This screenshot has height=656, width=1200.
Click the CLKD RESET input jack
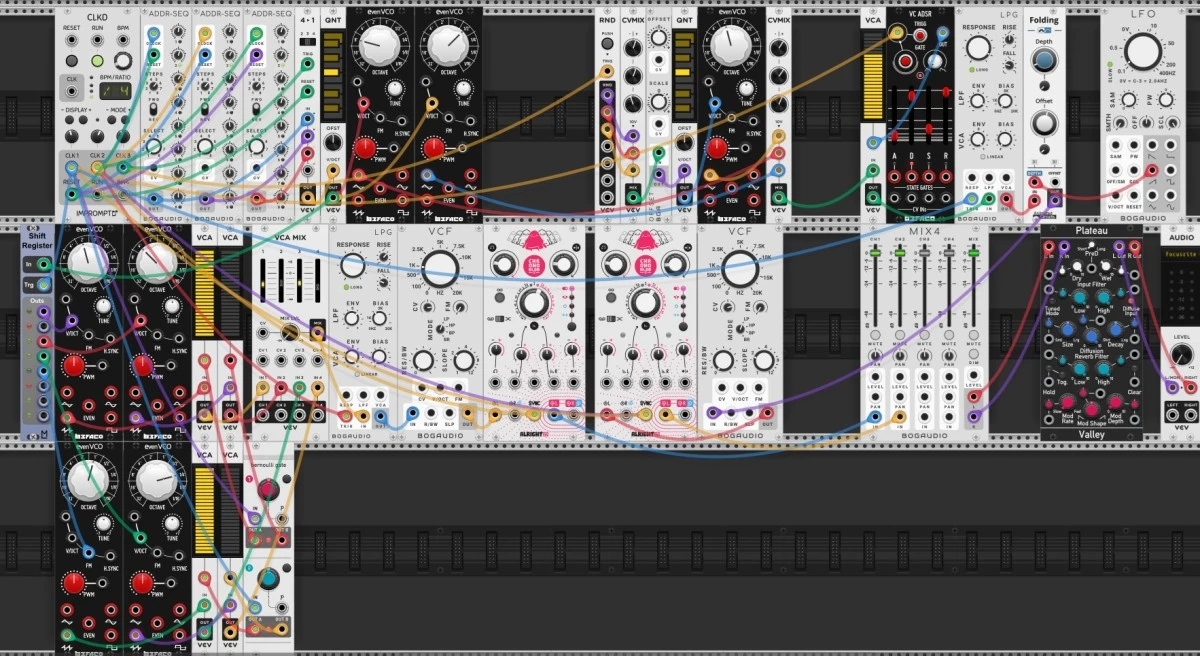(x=72, y=40)
